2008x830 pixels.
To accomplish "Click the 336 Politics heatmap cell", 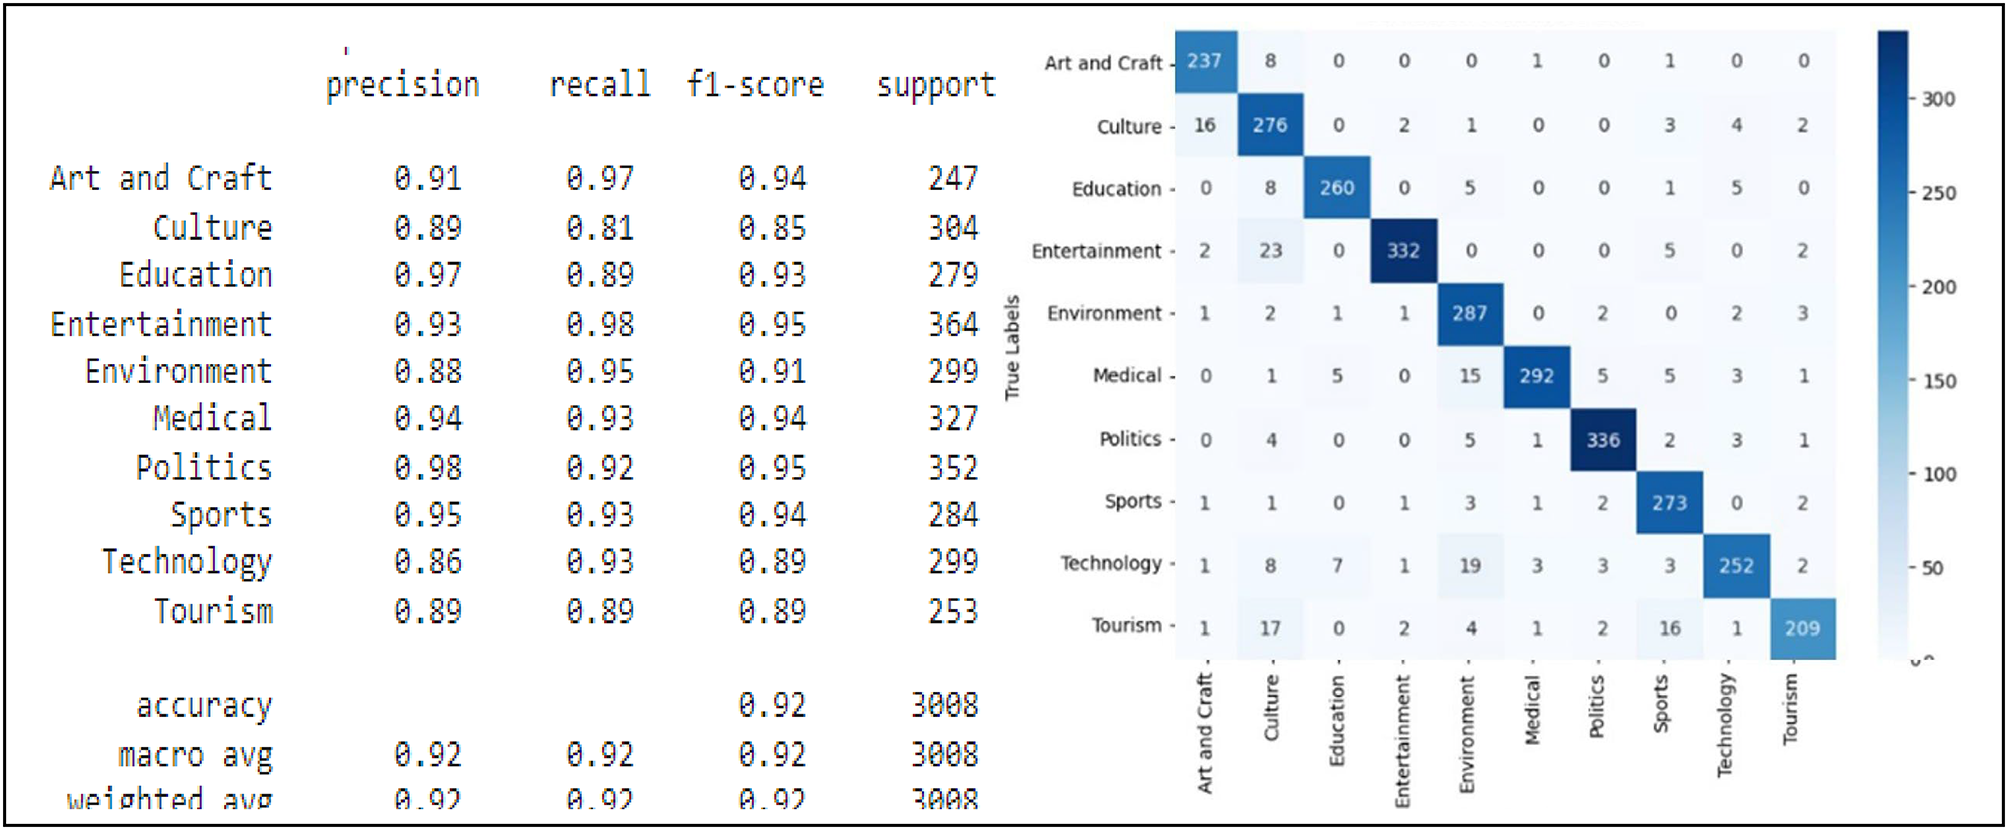I will pos(1602,440).
